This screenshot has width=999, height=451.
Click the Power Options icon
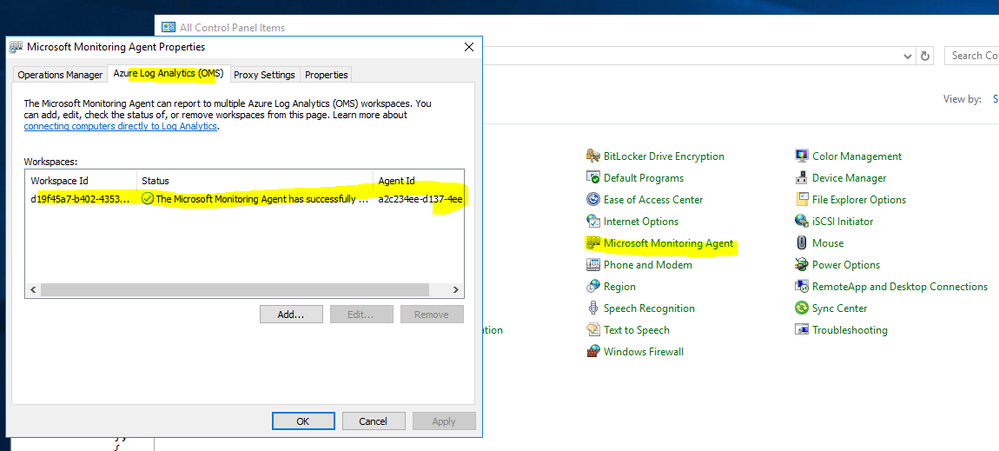tap(801, 264)
